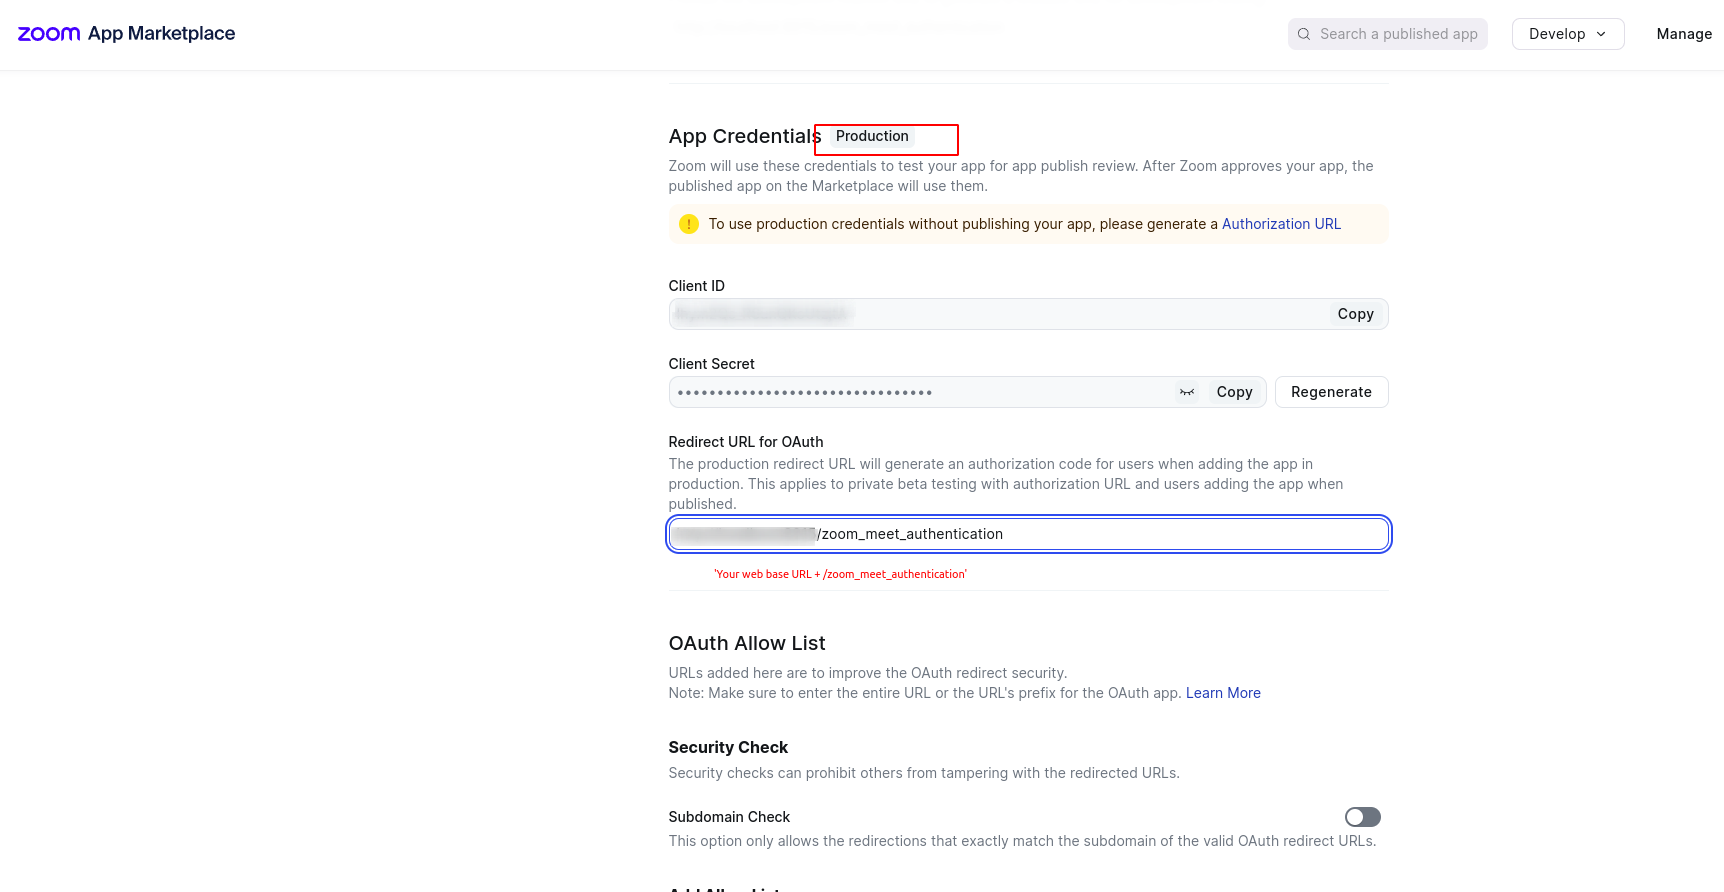Click the OAuth Allow List heading
1724x892 pixels.
pyautogui.click(x=747, y=643)
